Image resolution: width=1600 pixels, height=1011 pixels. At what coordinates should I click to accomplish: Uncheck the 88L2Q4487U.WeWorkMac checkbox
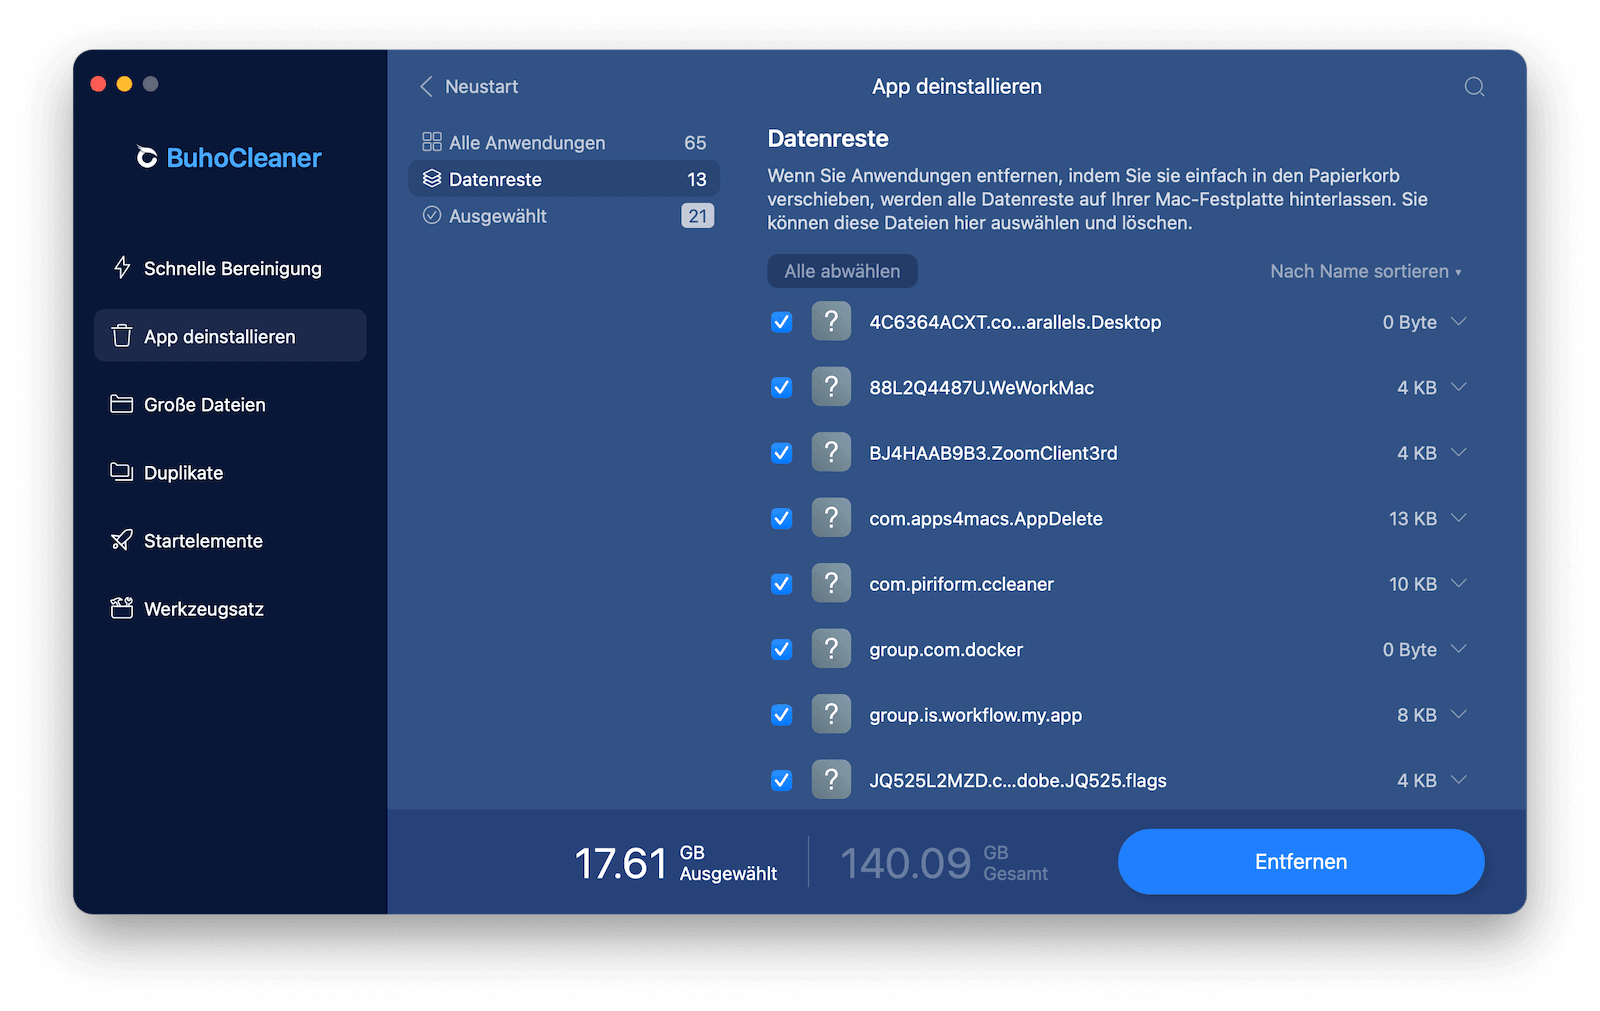point(782,387)
